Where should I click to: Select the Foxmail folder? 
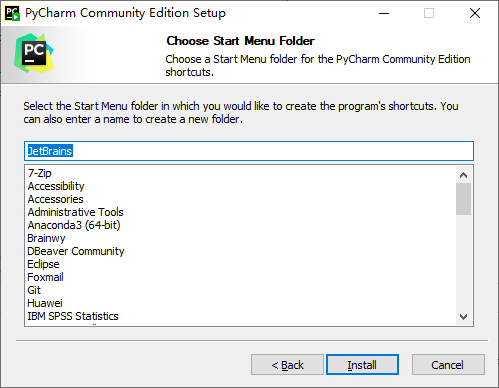tap(45, 277)
